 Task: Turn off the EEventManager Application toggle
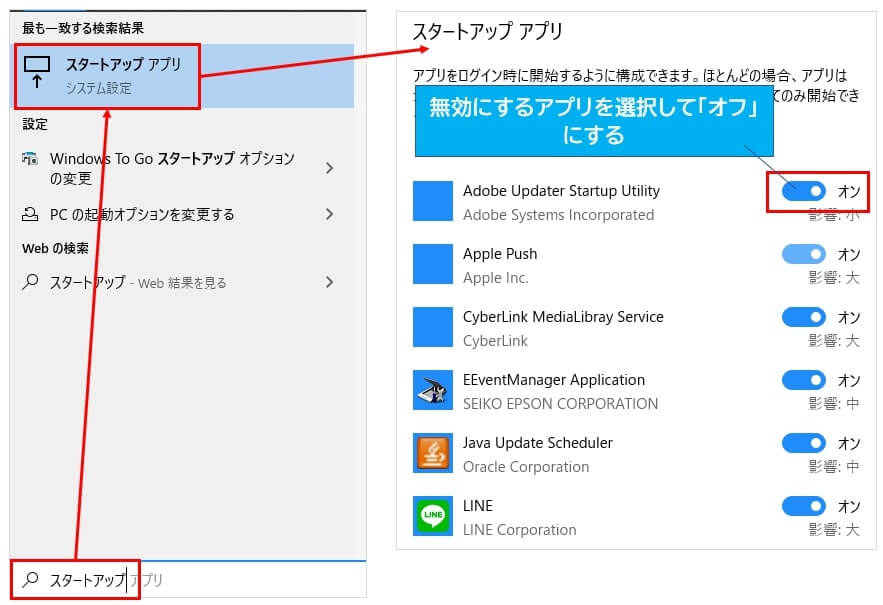click(x=804, y=381)
